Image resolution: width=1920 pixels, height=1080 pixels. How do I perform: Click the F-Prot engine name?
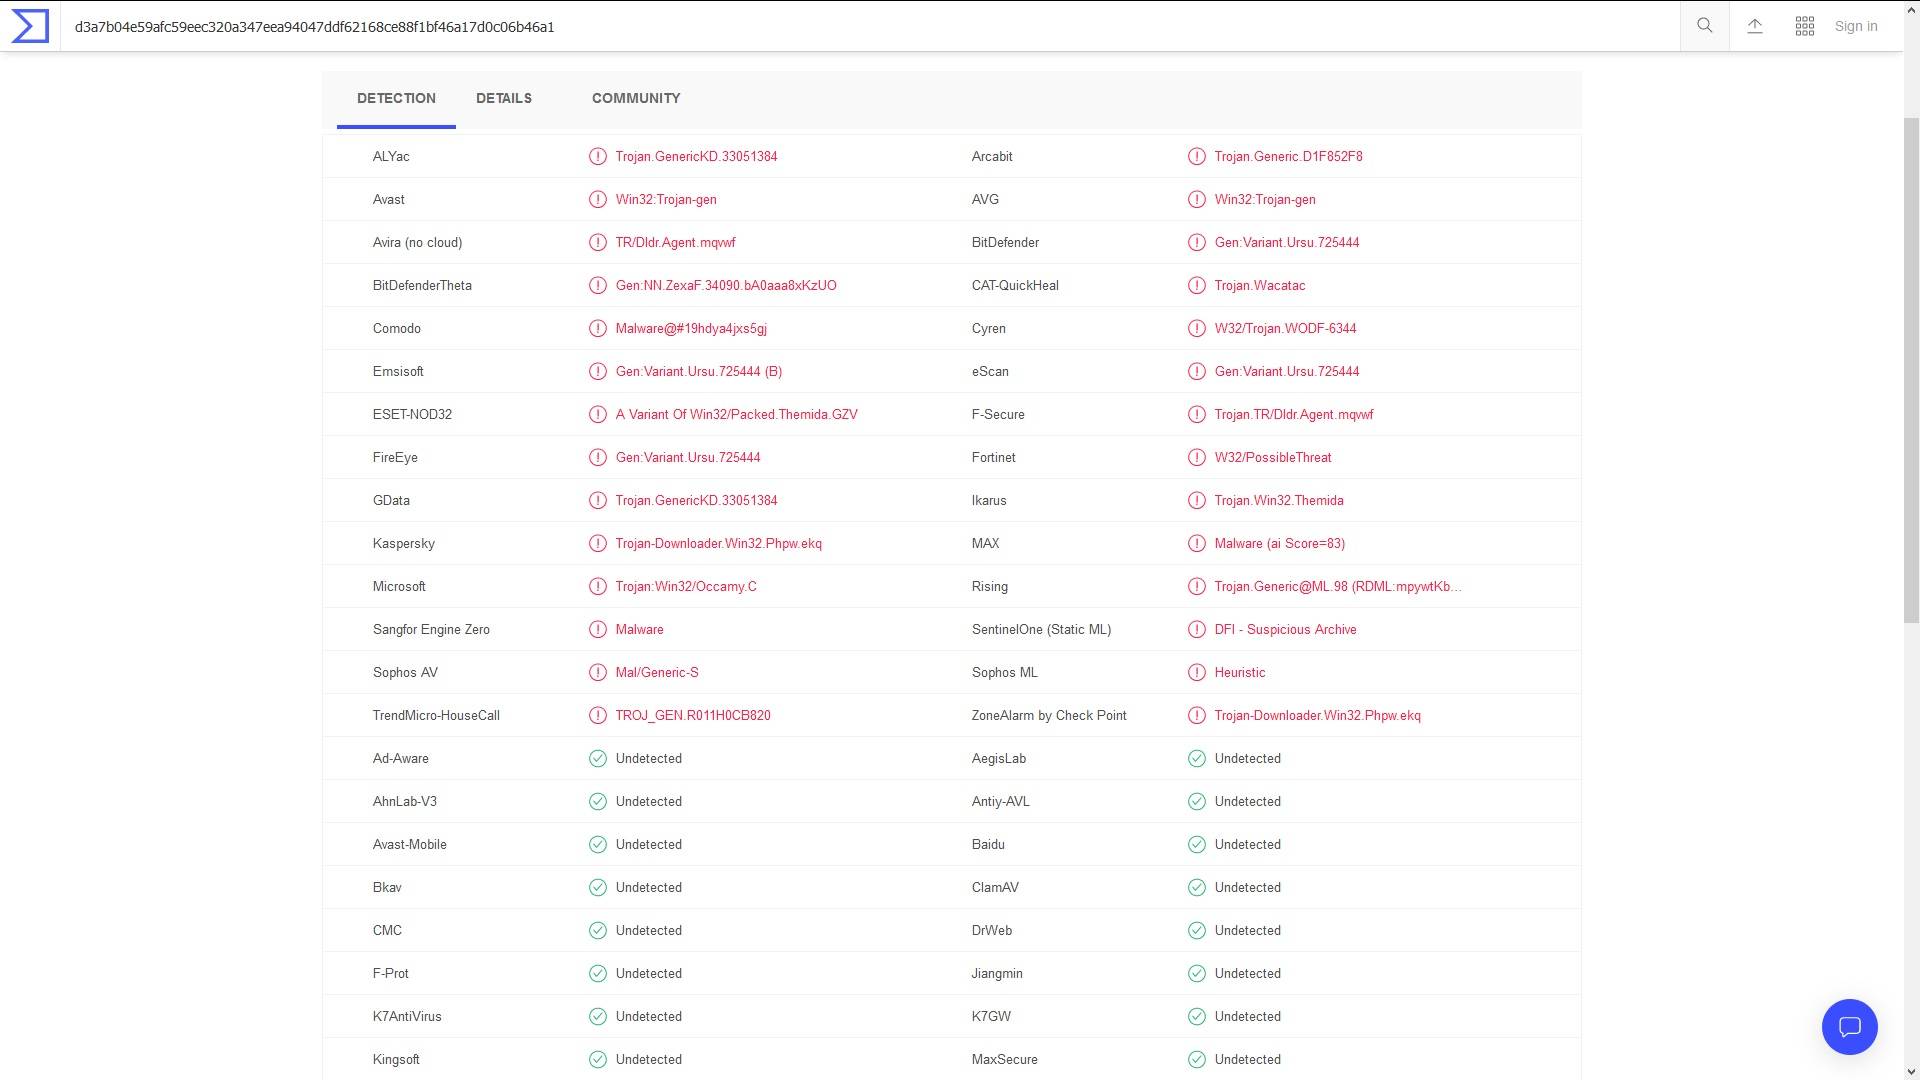click(390, 974)
